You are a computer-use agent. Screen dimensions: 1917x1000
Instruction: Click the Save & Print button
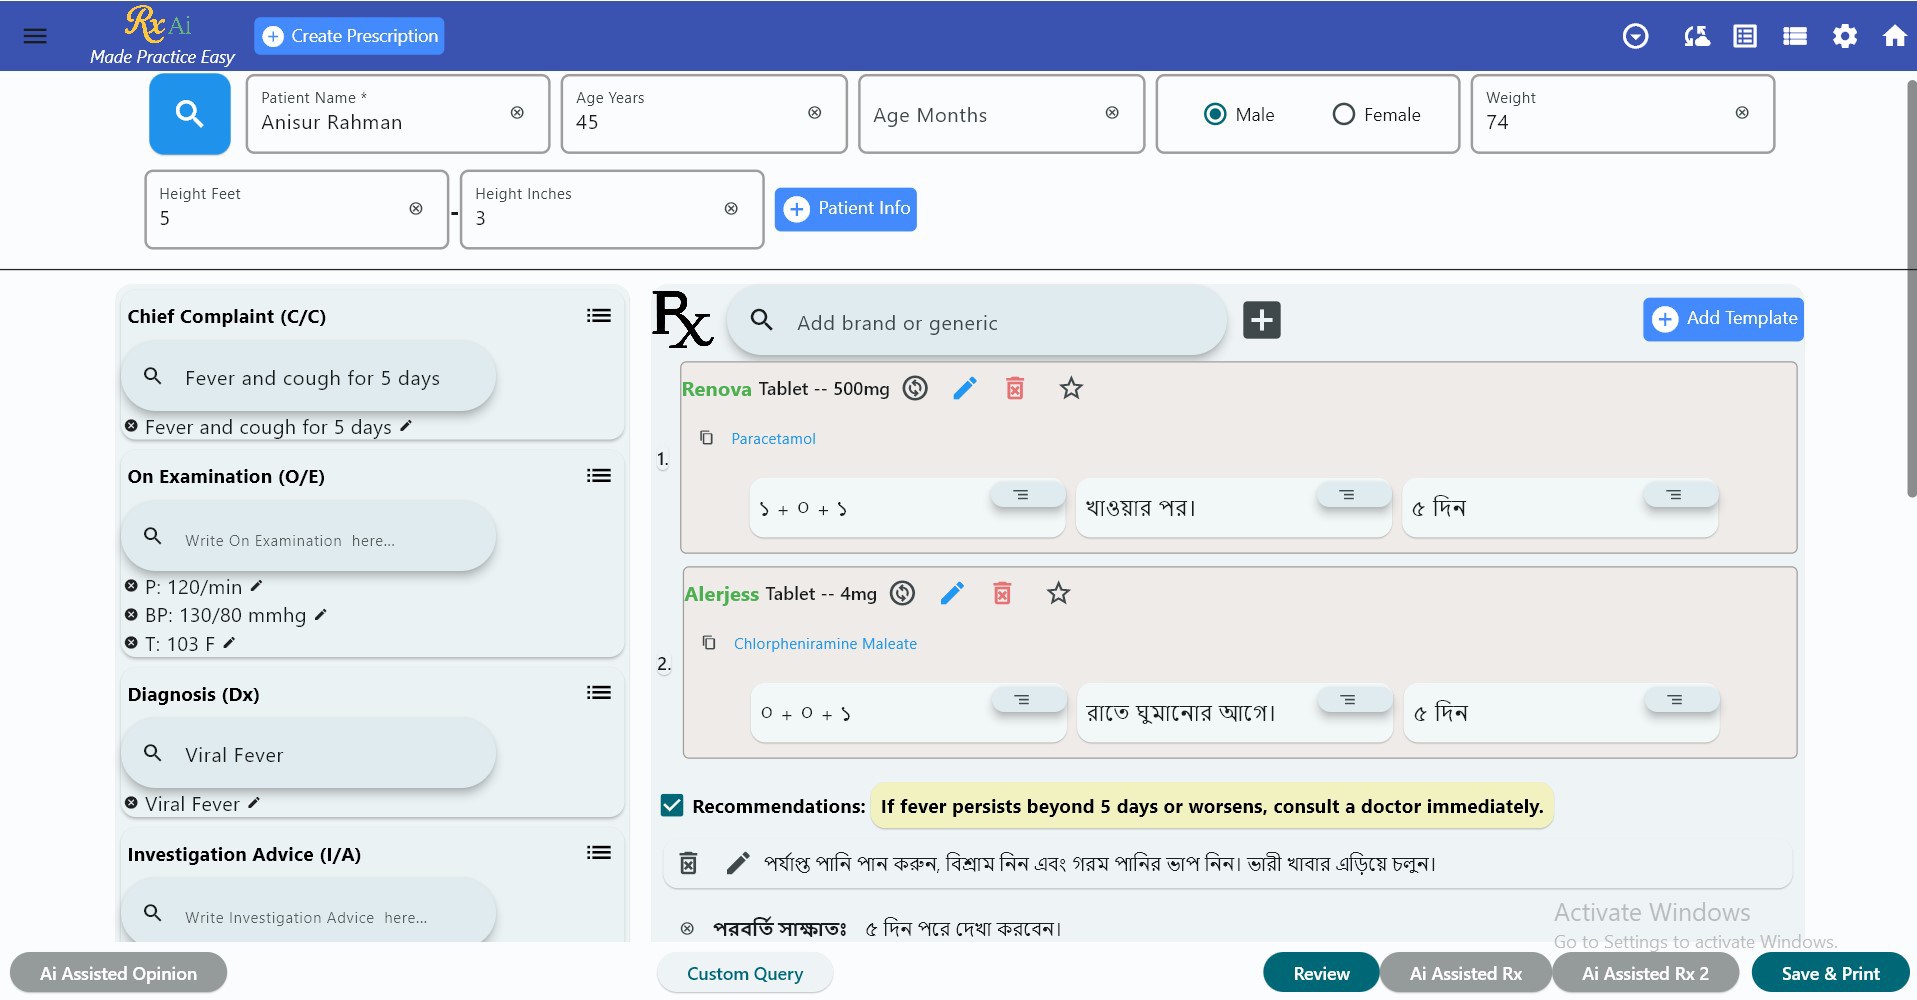tap(1832, 972)
